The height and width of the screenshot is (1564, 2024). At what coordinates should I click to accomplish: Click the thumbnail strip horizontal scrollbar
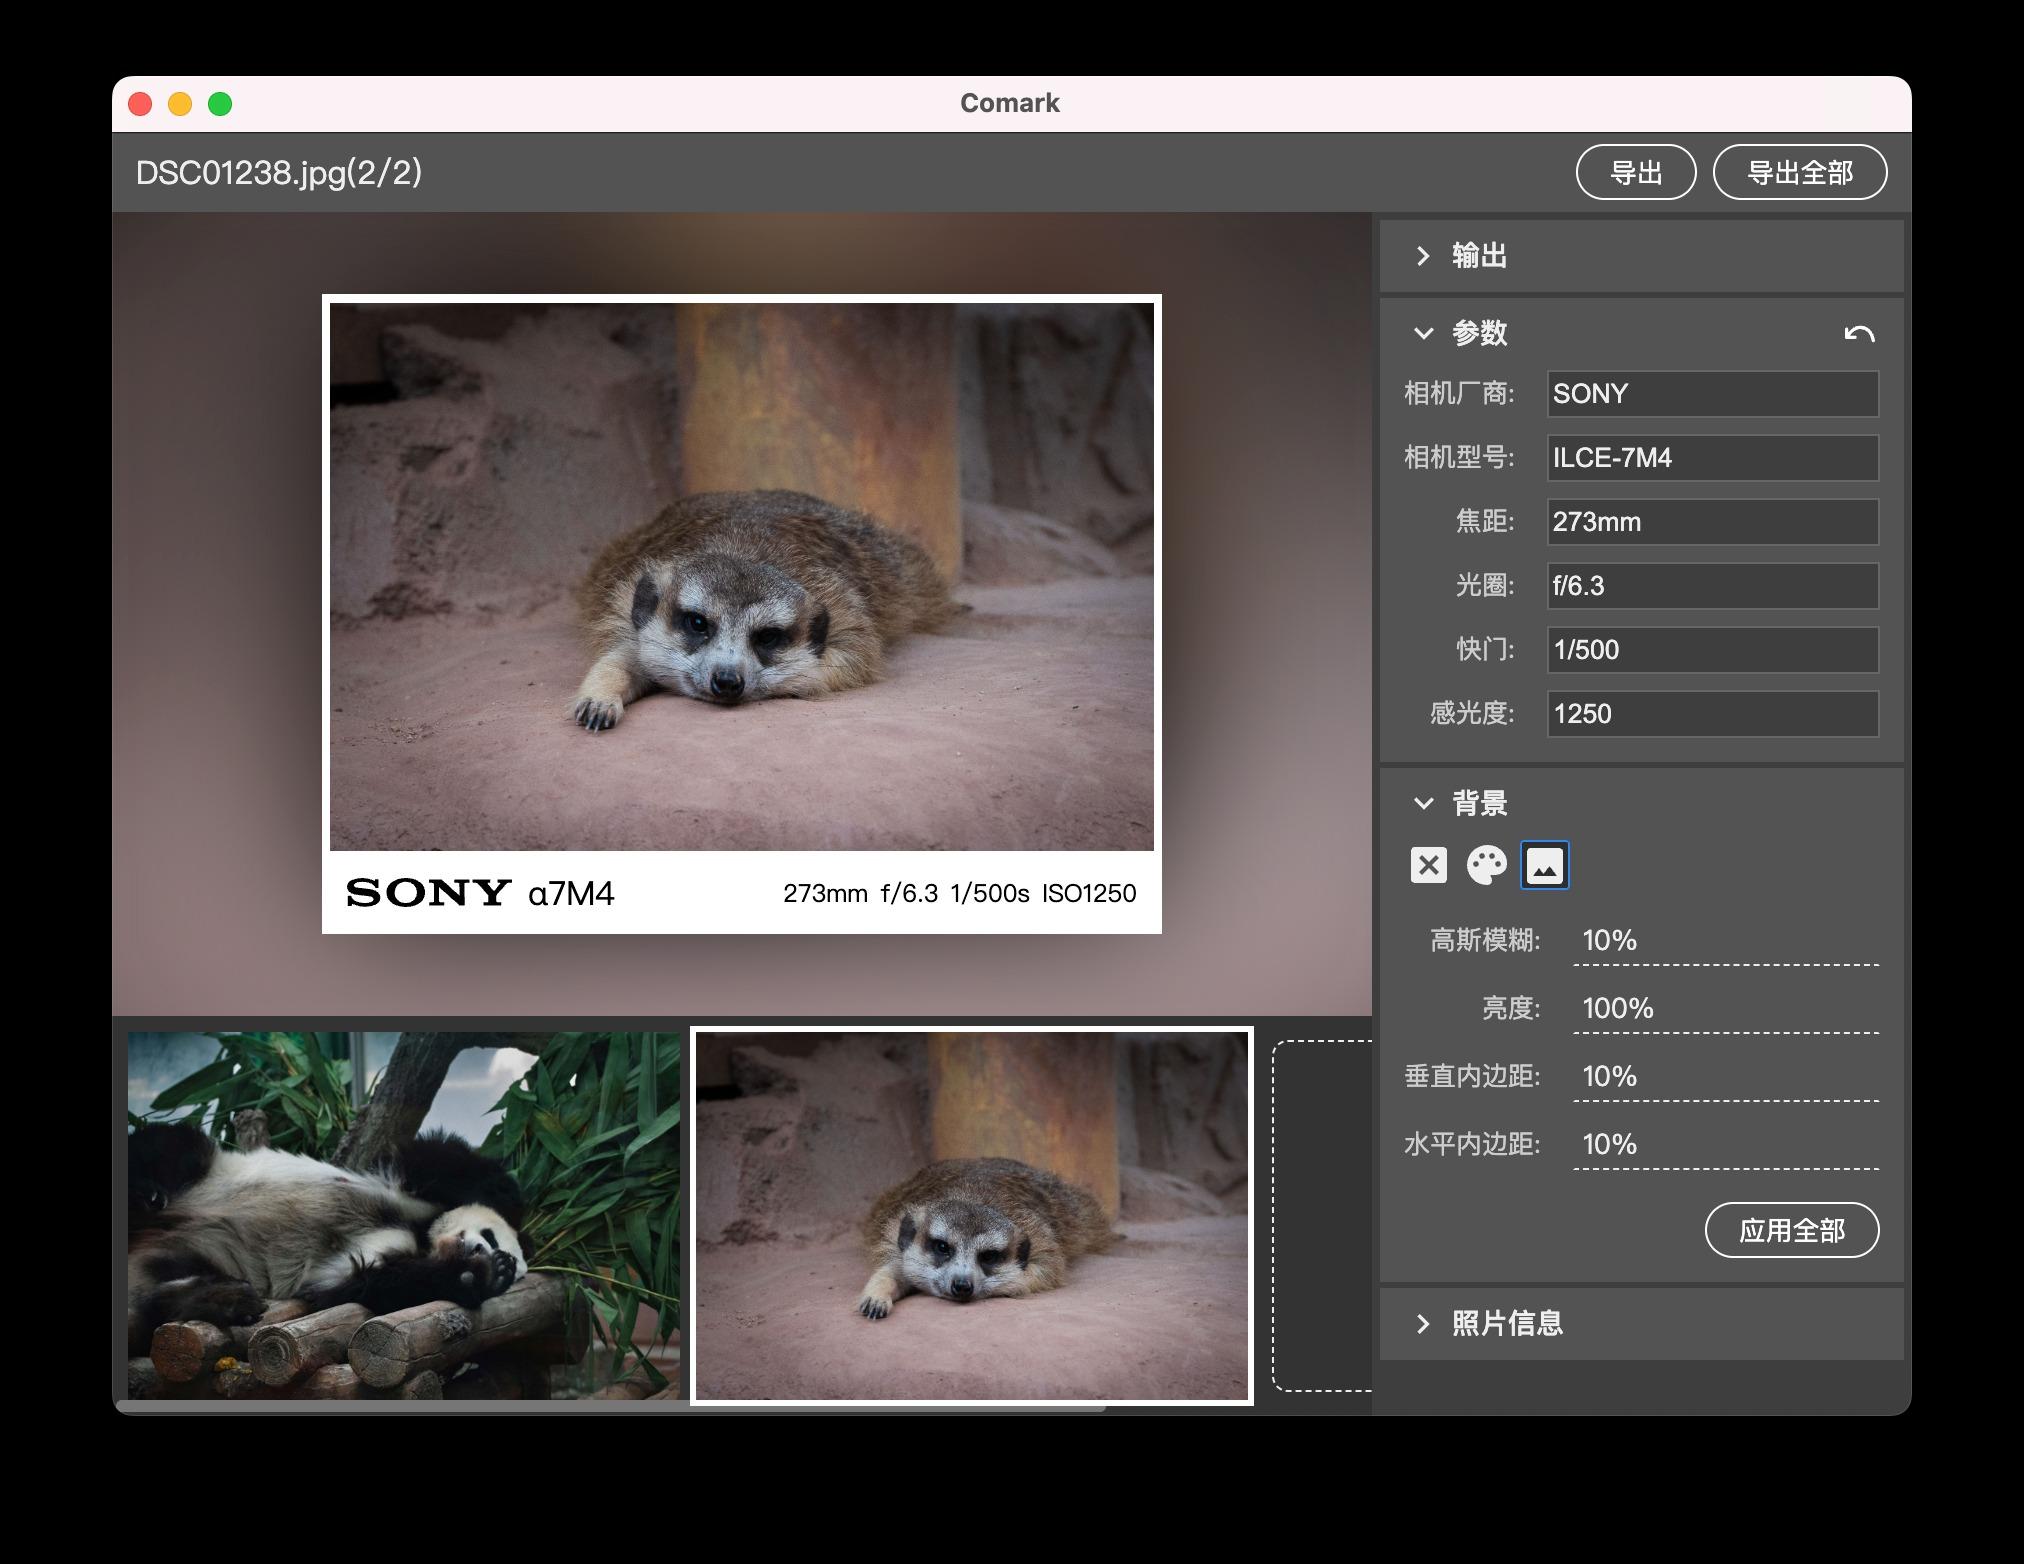click(610, 1408)
